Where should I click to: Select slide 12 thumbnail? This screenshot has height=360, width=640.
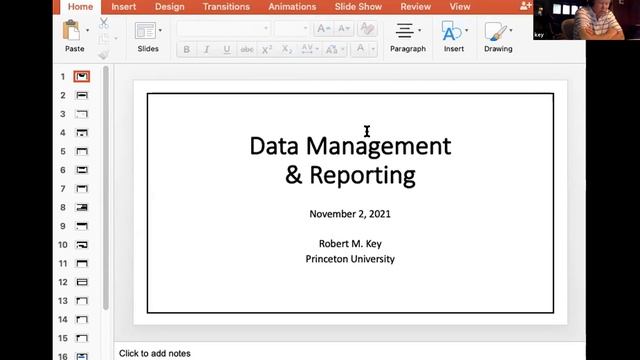(x=82, y=282)
